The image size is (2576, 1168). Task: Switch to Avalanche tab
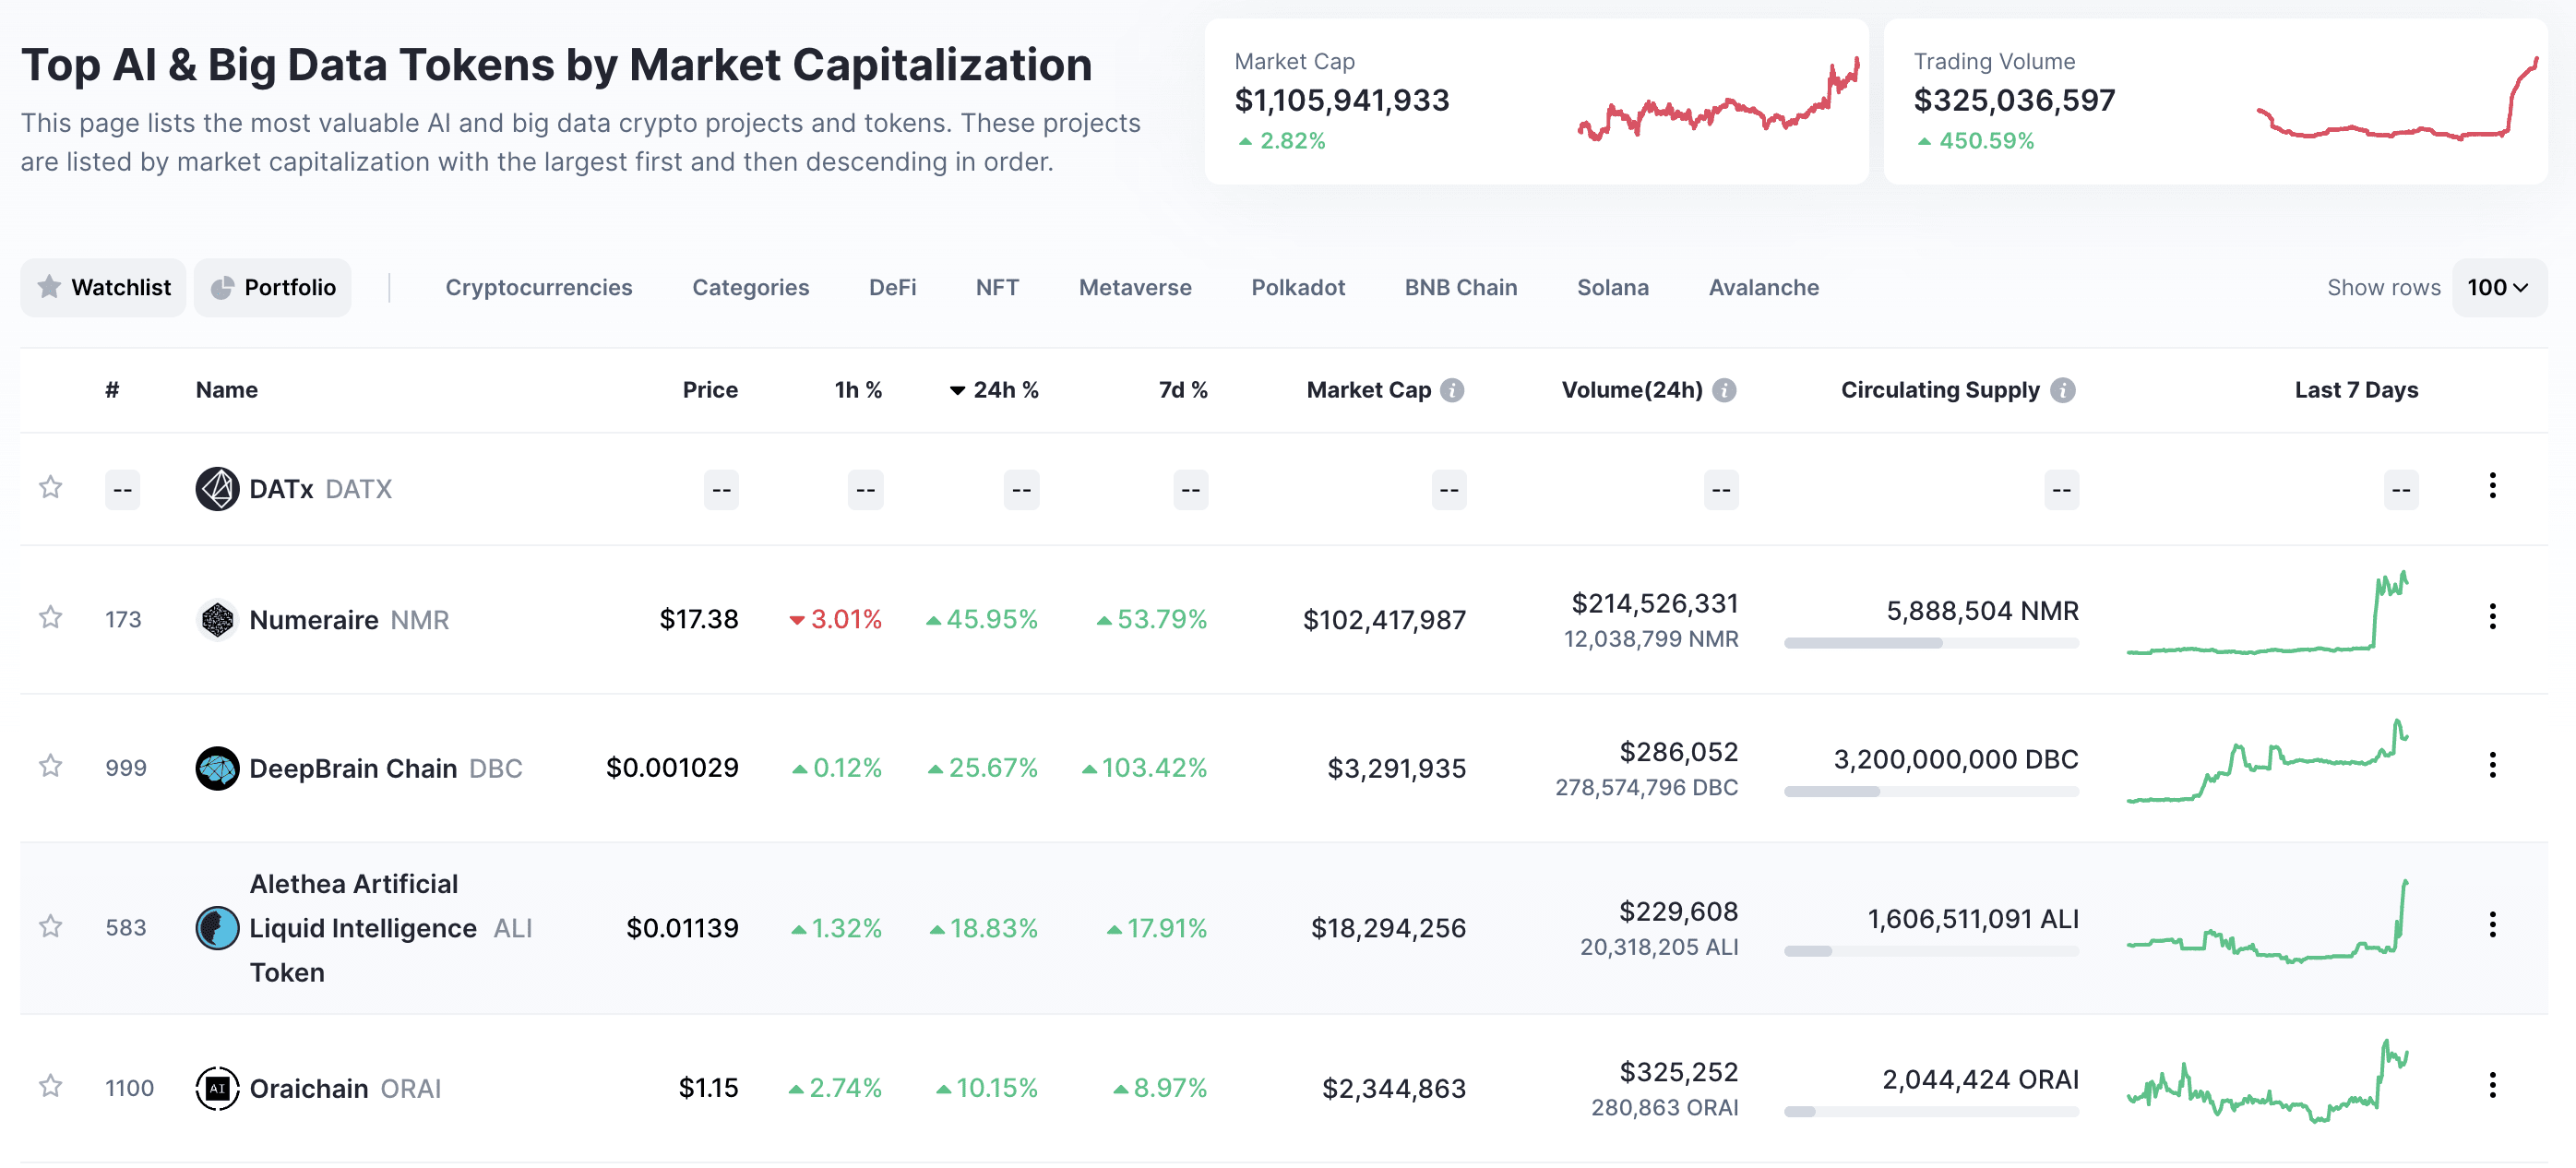[1764, 288]
